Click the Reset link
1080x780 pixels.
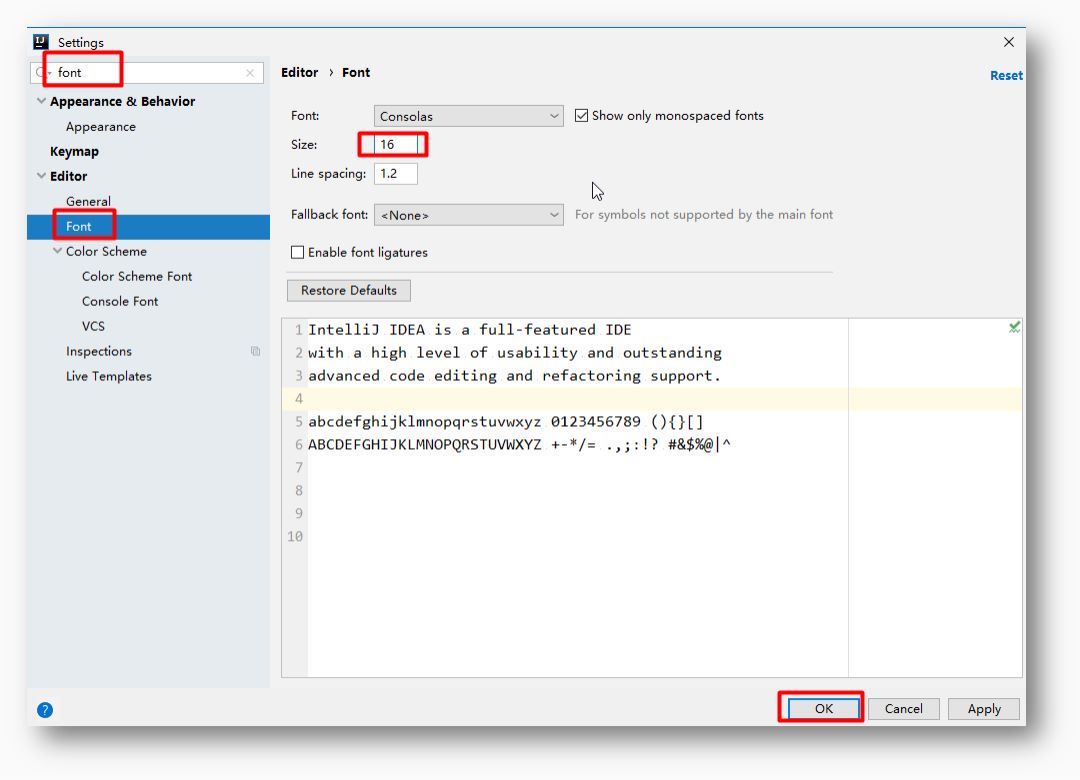(1006, 76)
